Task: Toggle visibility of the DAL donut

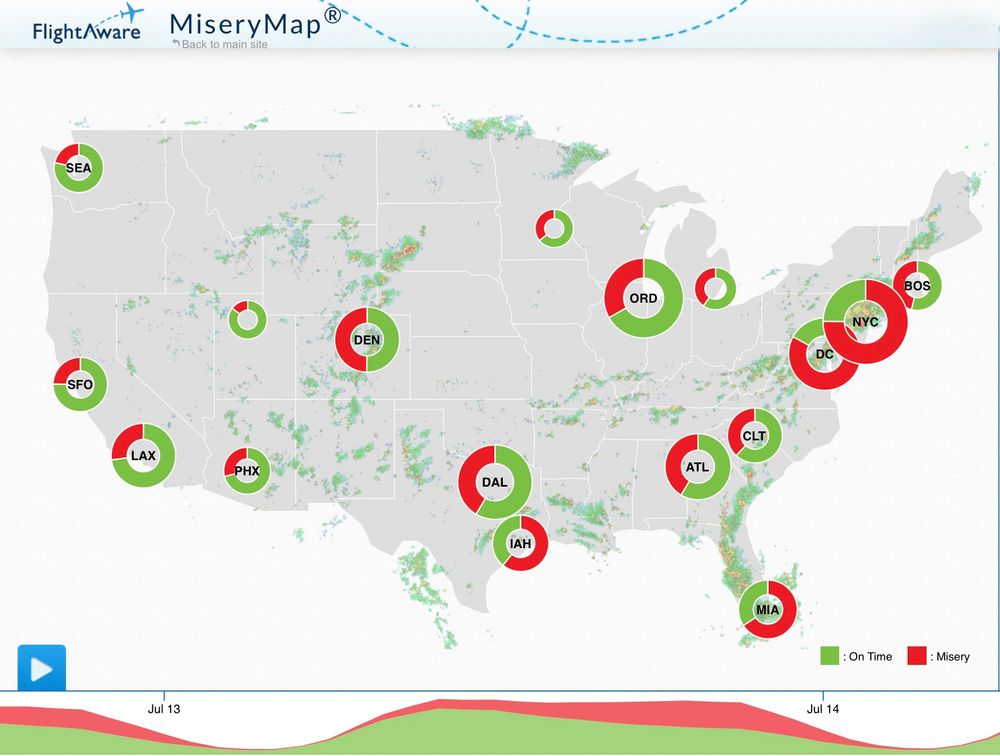Action: pos(494,482)
